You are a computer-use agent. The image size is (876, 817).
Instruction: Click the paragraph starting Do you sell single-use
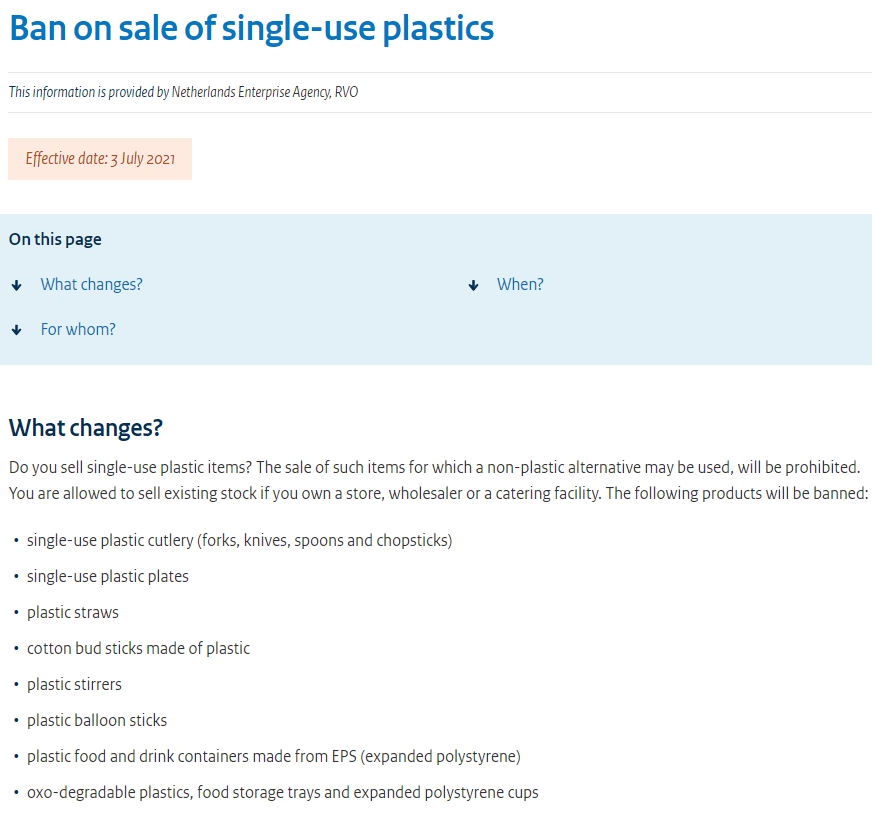pyautogui.click(x=437, y=481)
